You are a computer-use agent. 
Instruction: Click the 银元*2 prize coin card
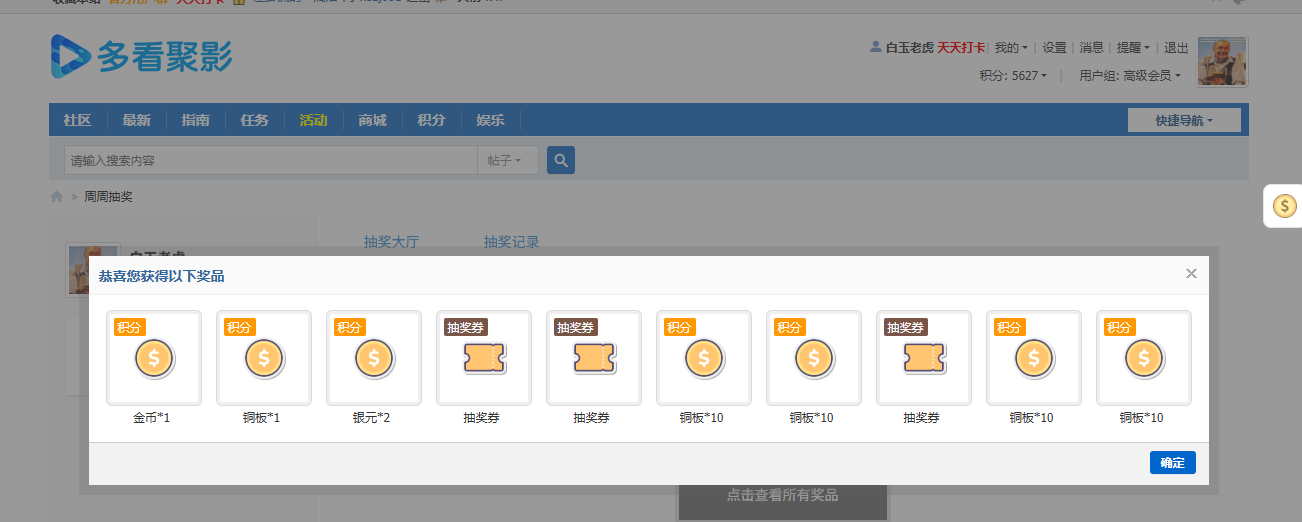coord(374,358)
